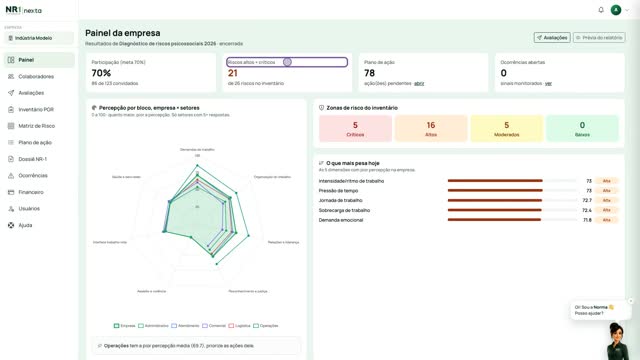Click the Demandas do trabalho radar axis label
The width and height of the screenshot is (640, 360).
pos(197,149)
